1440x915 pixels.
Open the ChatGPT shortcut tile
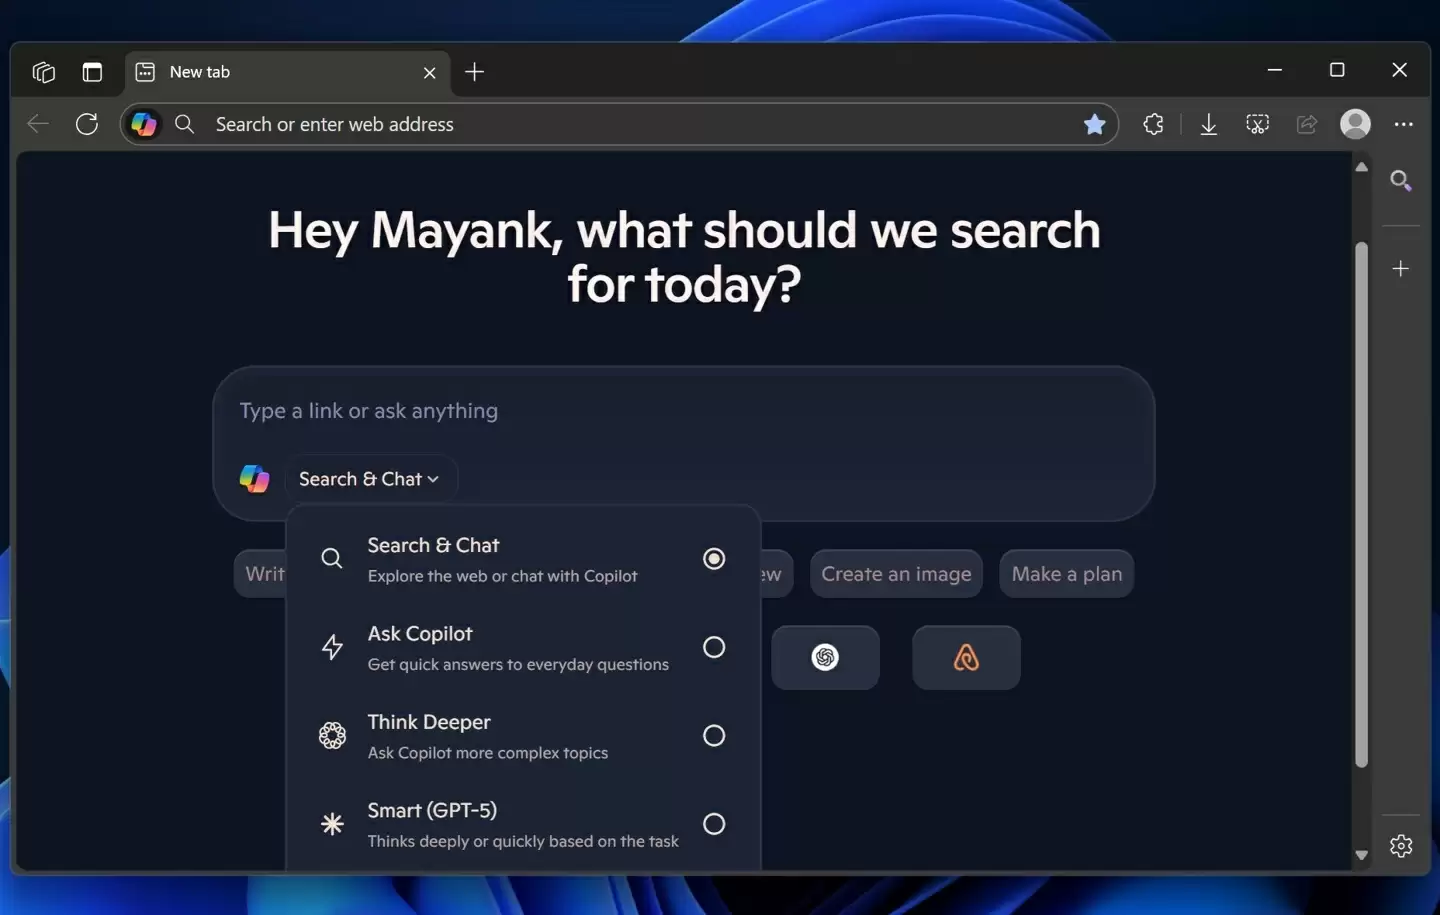[825, 657]
